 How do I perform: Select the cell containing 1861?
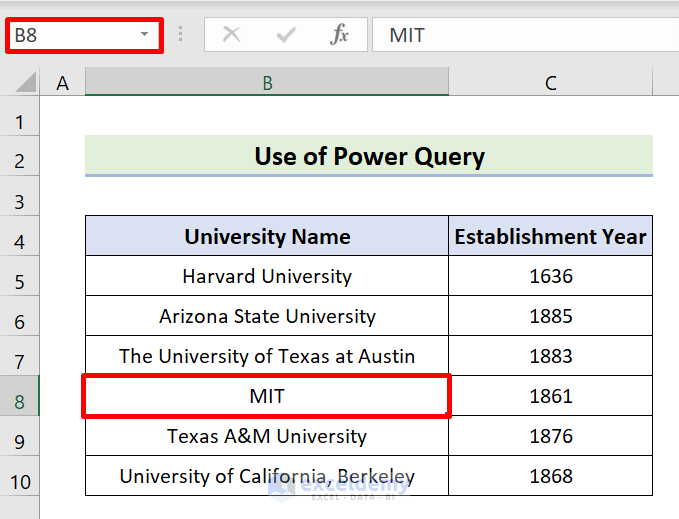550,397
